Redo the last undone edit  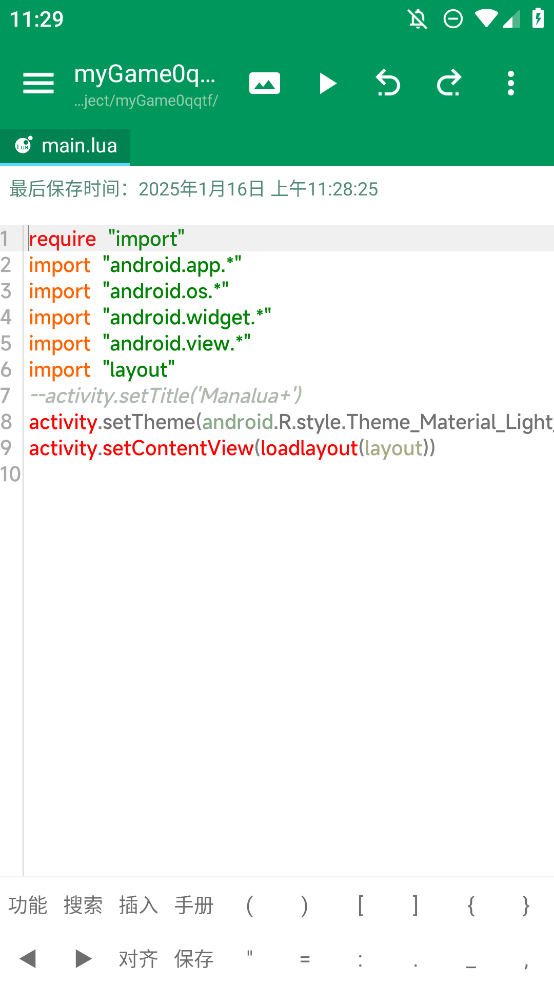(449, 83)
